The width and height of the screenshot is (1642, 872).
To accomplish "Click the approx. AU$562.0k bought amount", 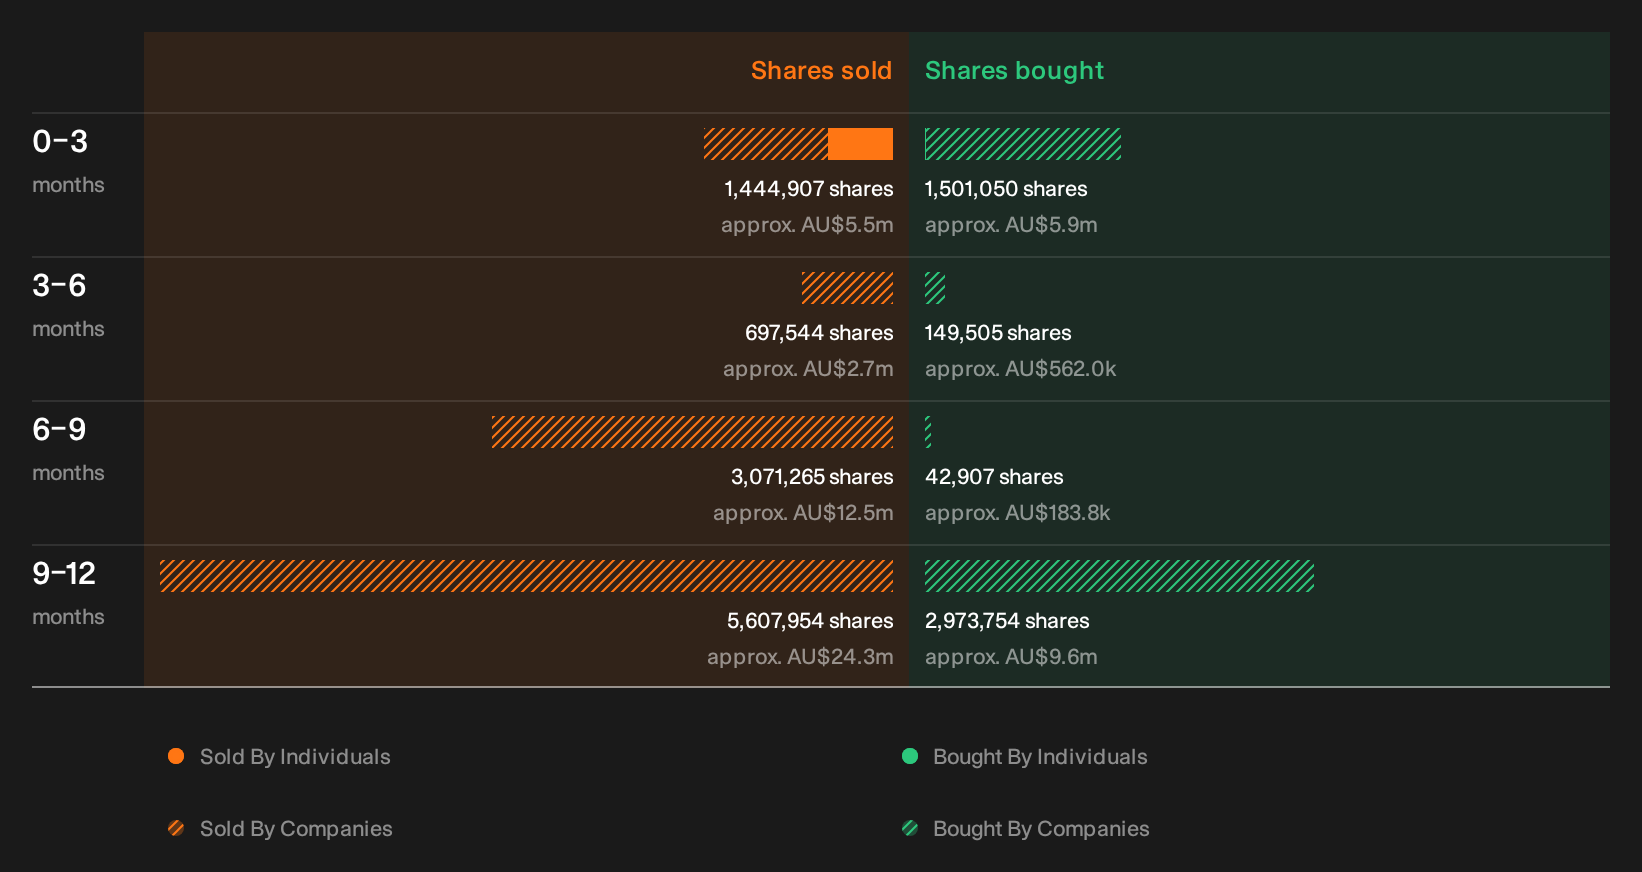I will tap(1020, 369).
